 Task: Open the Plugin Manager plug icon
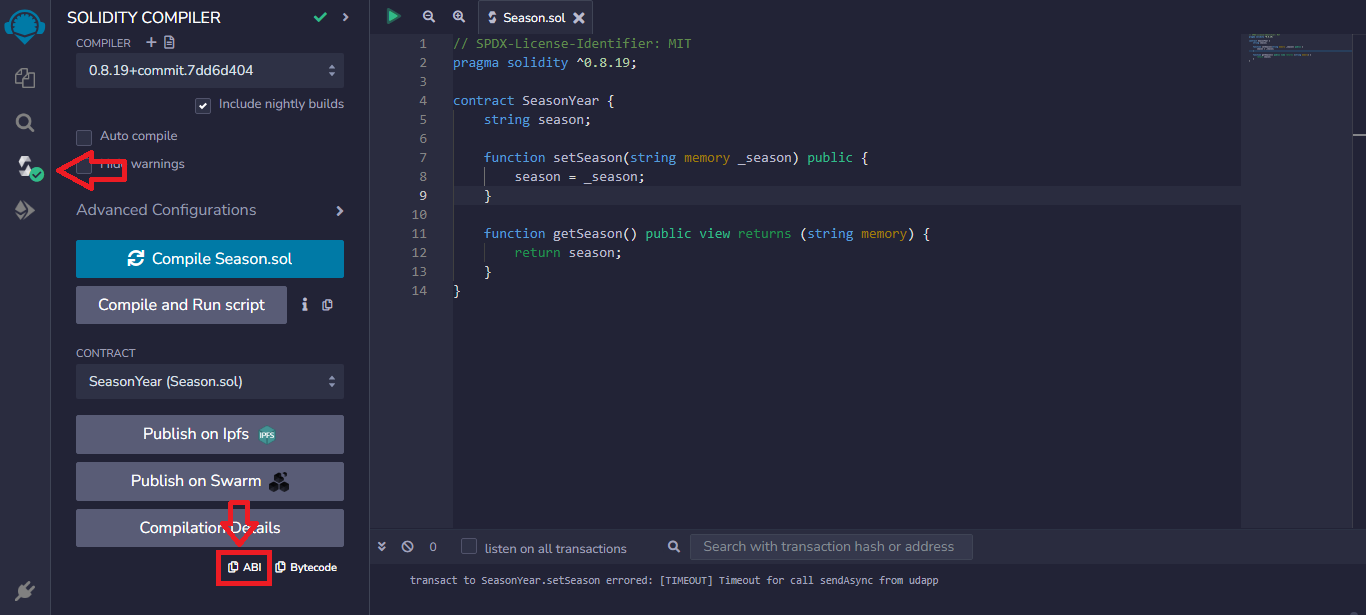pos(25,591)
